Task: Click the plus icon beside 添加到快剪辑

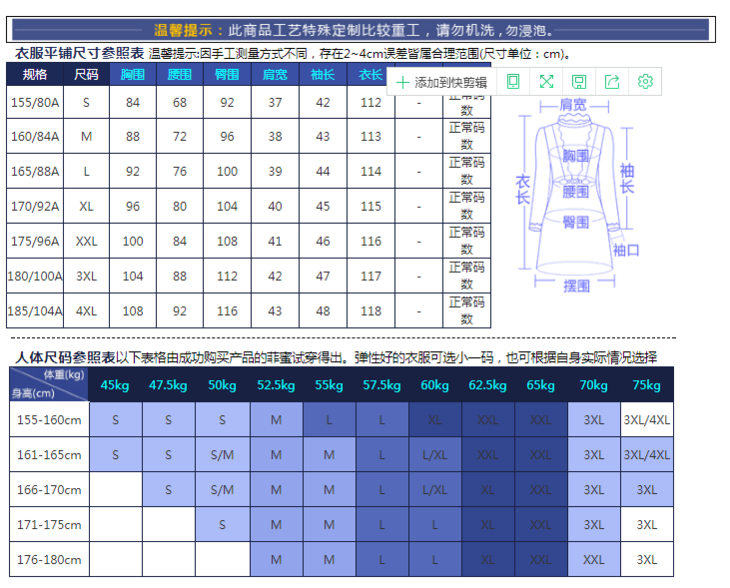Action: click(403, 82)
